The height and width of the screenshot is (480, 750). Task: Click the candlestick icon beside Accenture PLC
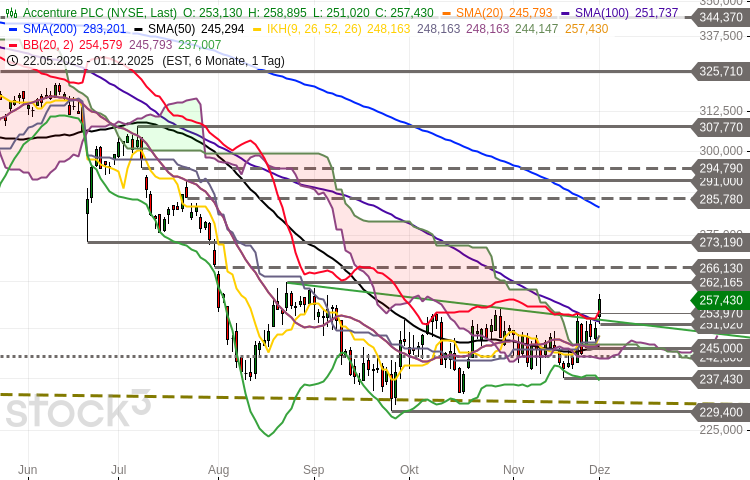(11, 13)
